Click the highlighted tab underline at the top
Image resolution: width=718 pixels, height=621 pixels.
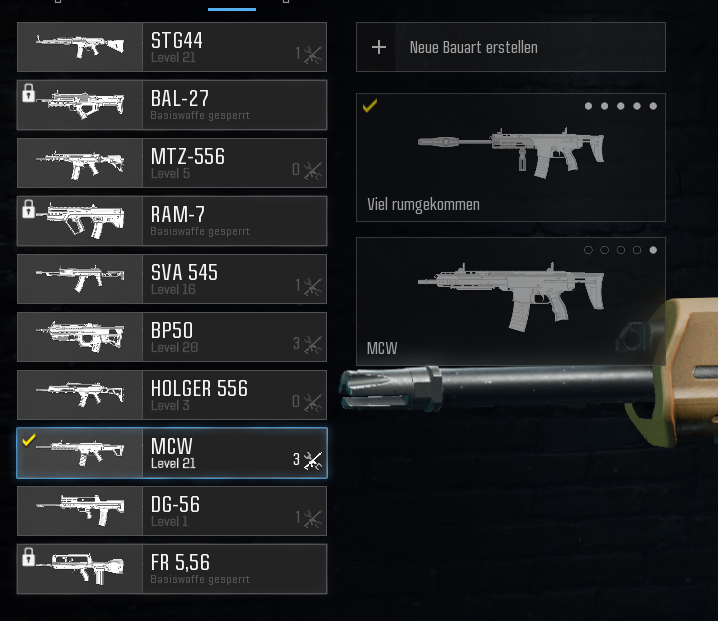click(x=232, y=9)
